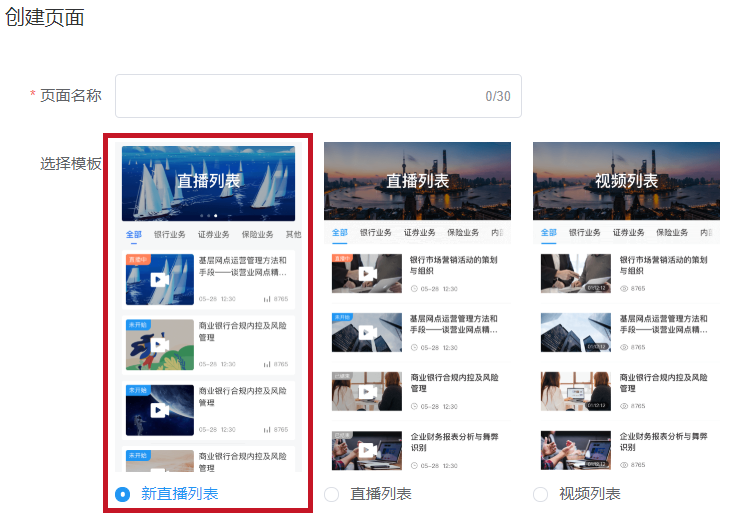Click play icon of 企业财务报表 item in 直播列表

click(x=367, y=451)
